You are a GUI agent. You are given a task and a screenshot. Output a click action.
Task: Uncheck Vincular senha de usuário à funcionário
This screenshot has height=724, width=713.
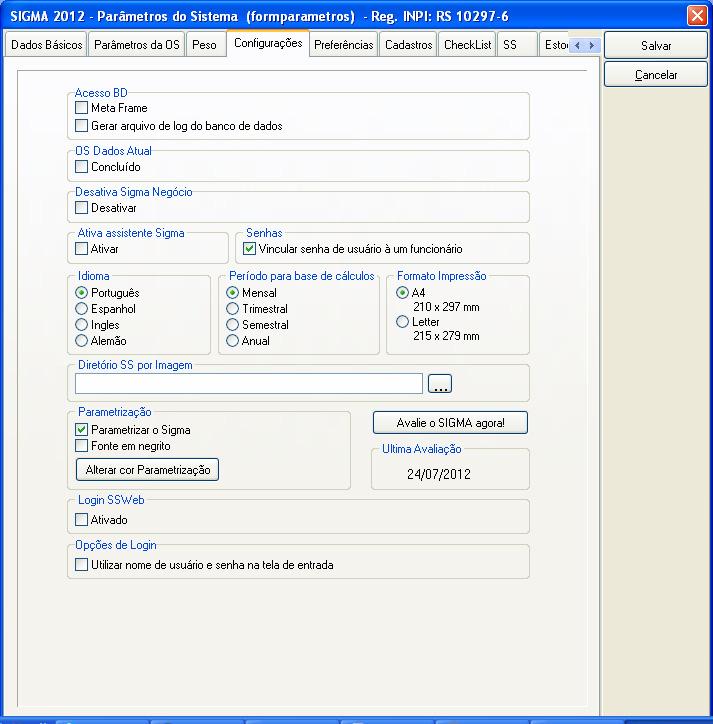tap(249, 248)
